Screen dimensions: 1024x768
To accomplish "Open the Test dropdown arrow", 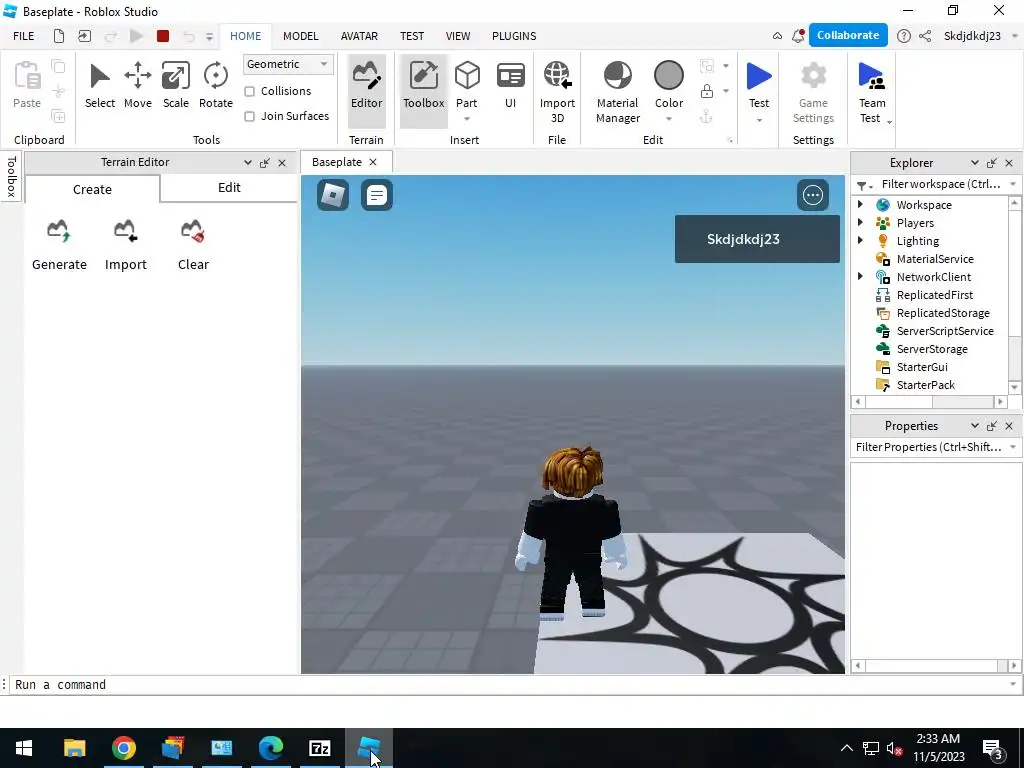I will tap(759, 120).
